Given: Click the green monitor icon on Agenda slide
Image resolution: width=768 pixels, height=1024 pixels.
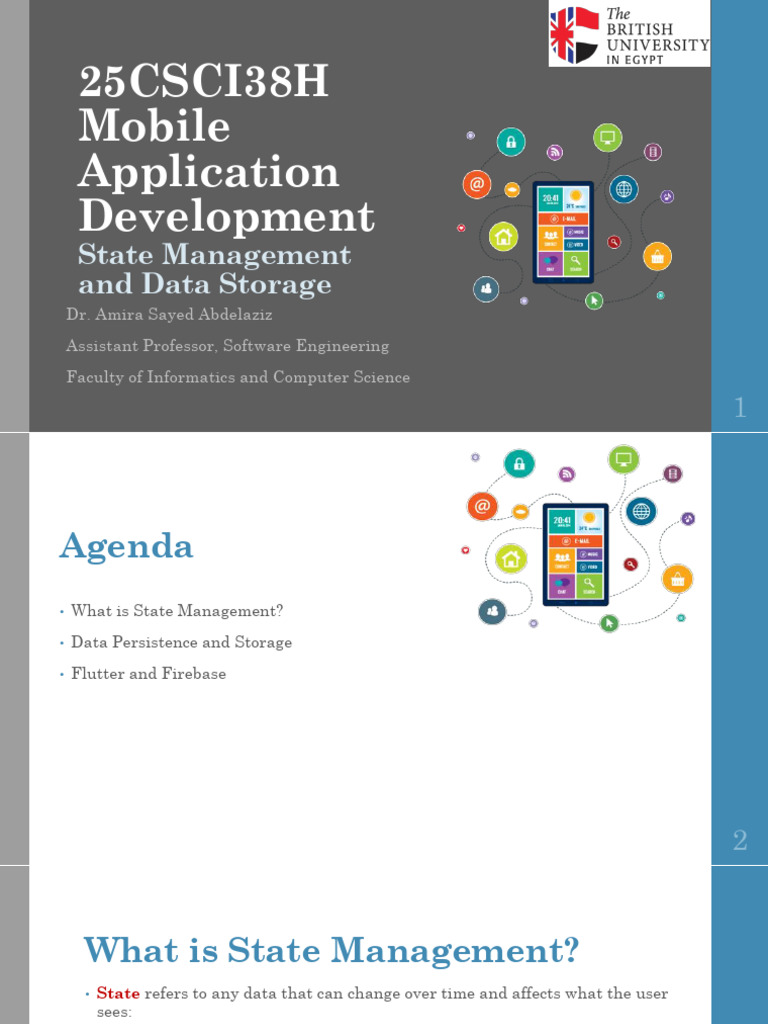Looking at the screenshot, I should (624, 459).
